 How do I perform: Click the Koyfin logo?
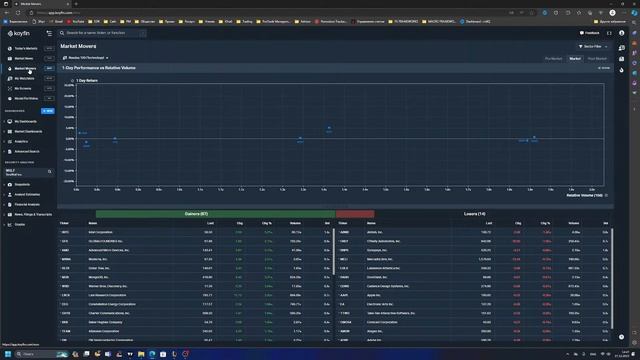pyautogui.click(x=19, y=33)
